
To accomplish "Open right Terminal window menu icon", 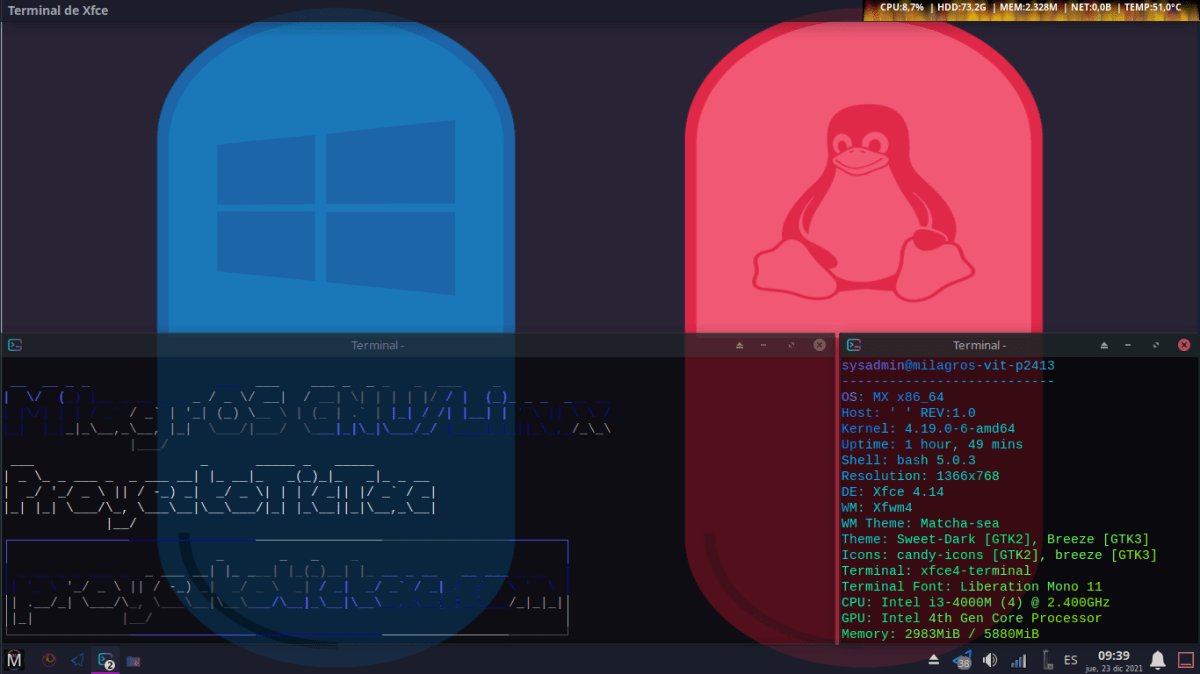I will click(854, 345).
